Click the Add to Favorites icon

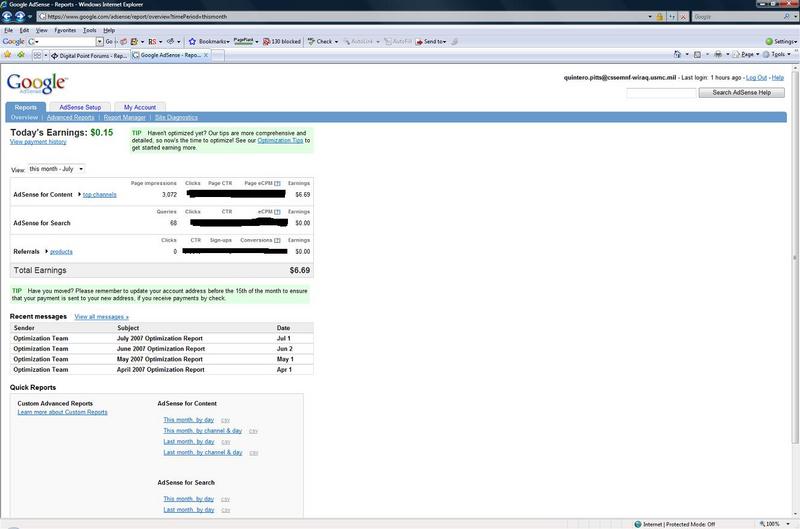[20, 55]
